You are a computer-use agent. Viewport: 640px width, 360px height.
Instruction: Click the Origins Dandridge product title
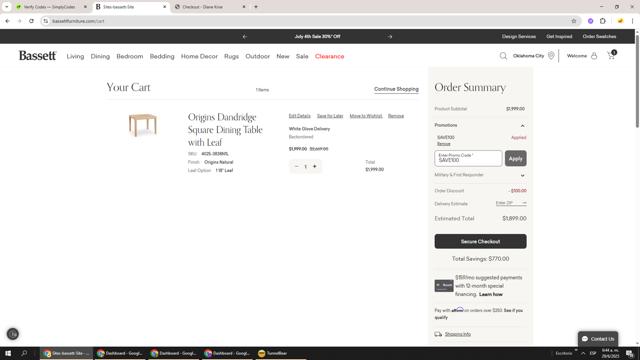(x=225, y=129)
